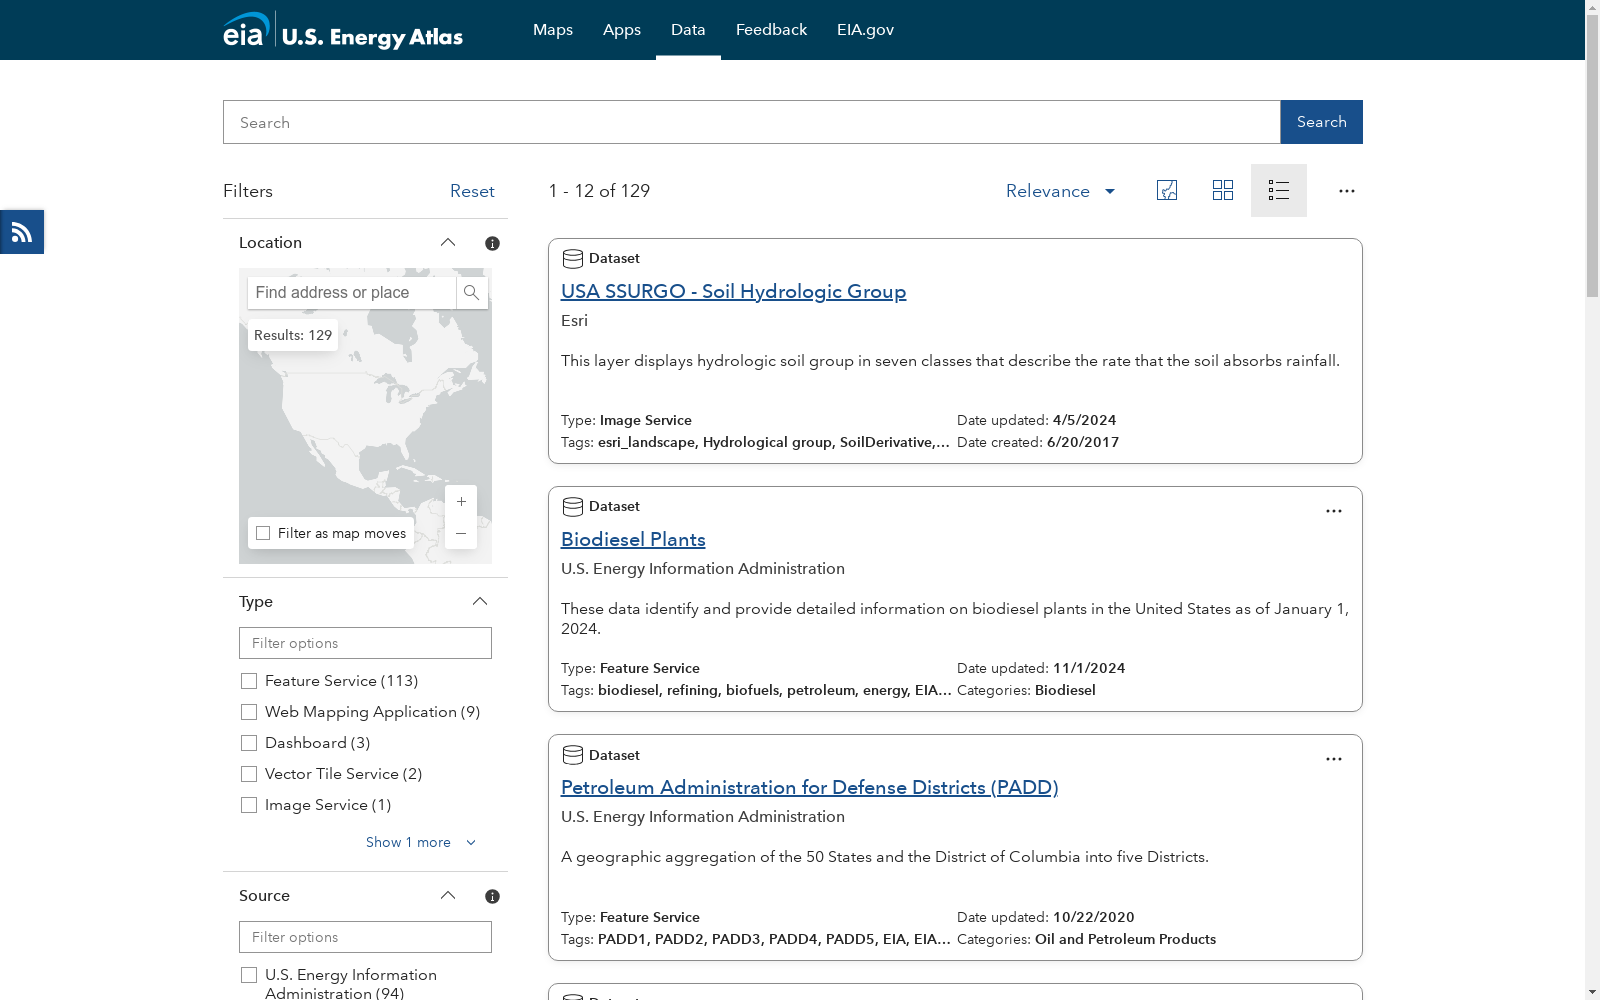Screen dimensions: 1600x1000
Task: Open the Feedback page
Action: pos(771,30)
